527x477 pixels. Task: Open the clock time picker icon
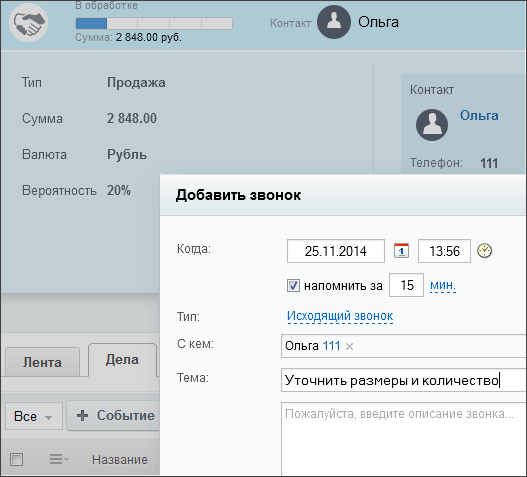[484, 251]
